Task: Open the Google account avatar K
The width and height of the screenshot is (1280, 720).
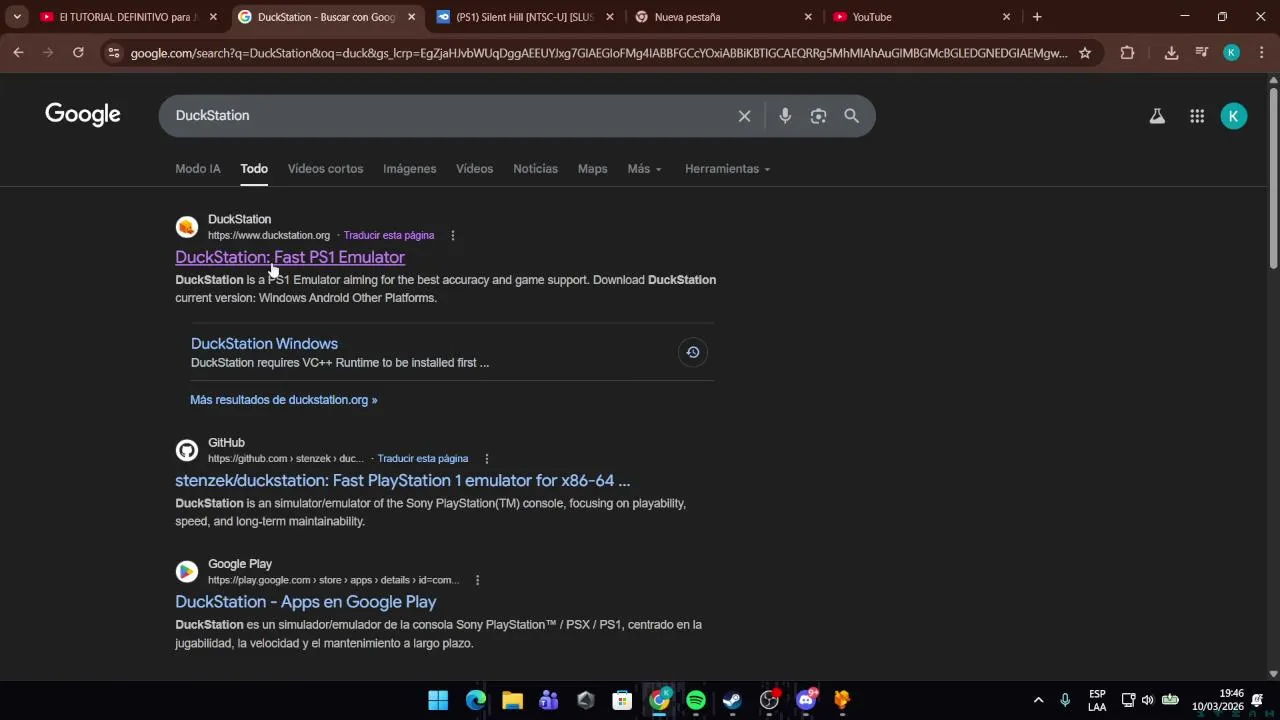Action: (1234, 116)
